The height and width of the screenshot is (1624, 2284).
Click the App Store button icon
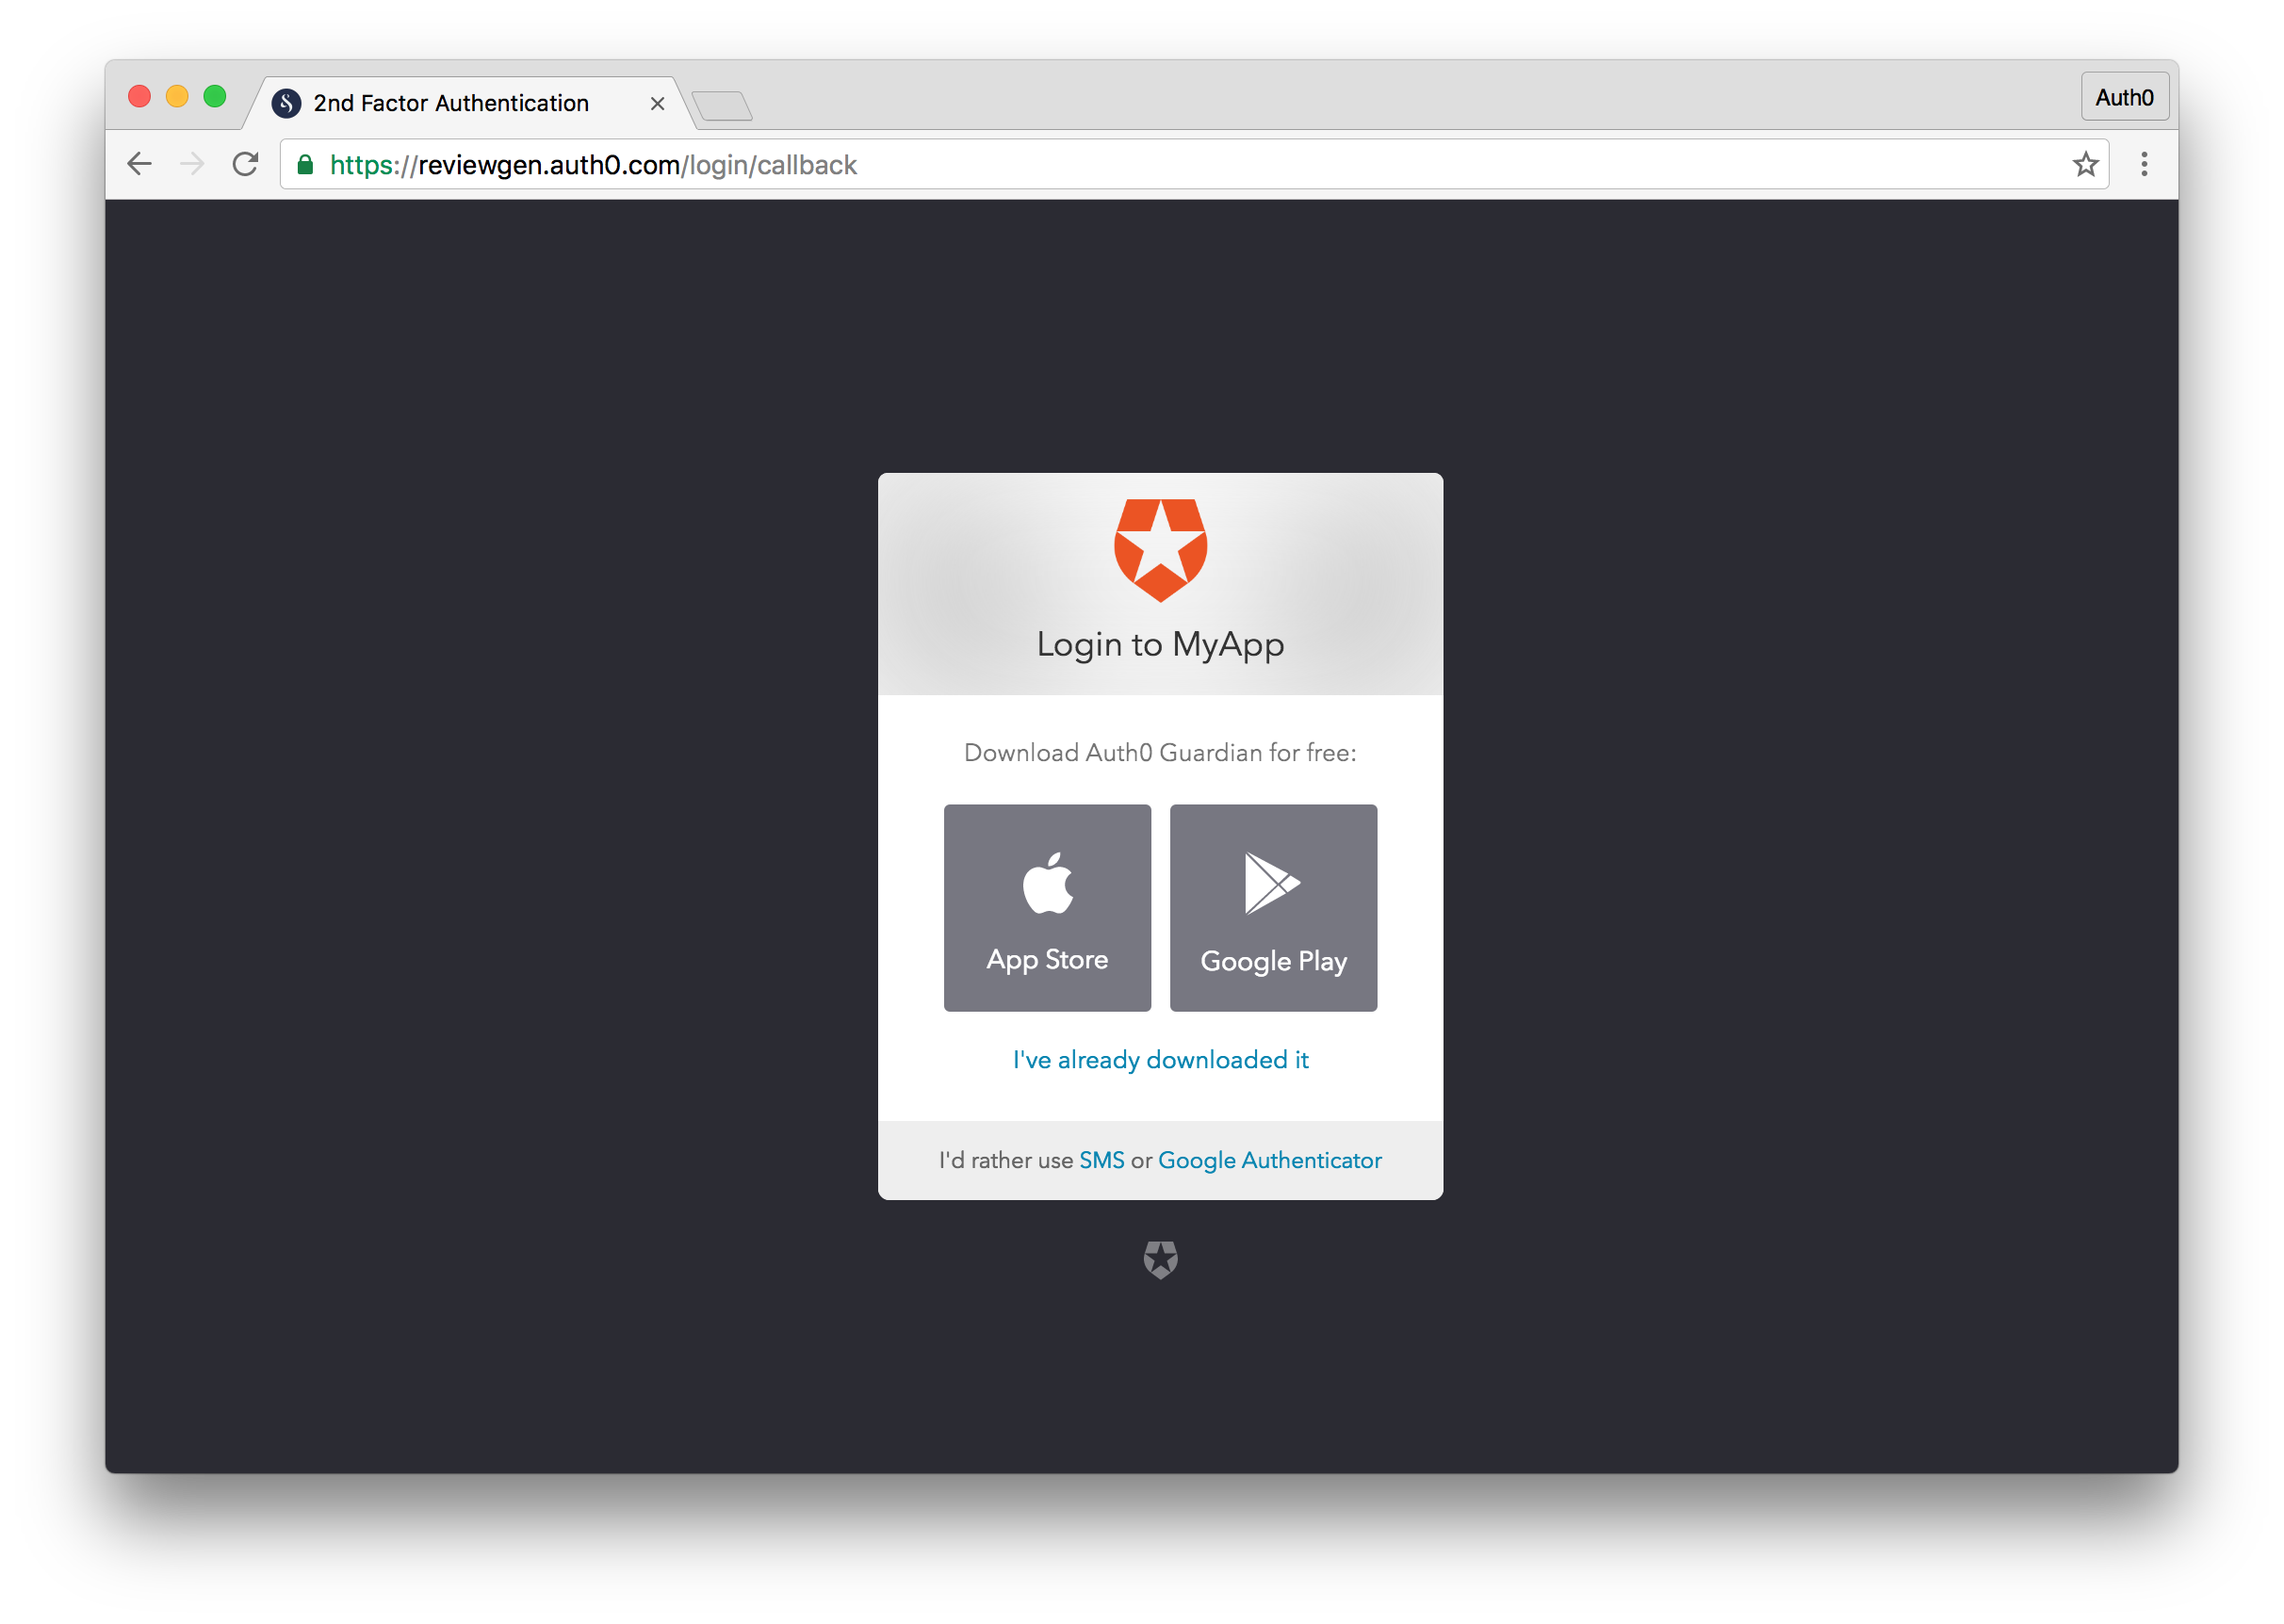pos(1048,907)
